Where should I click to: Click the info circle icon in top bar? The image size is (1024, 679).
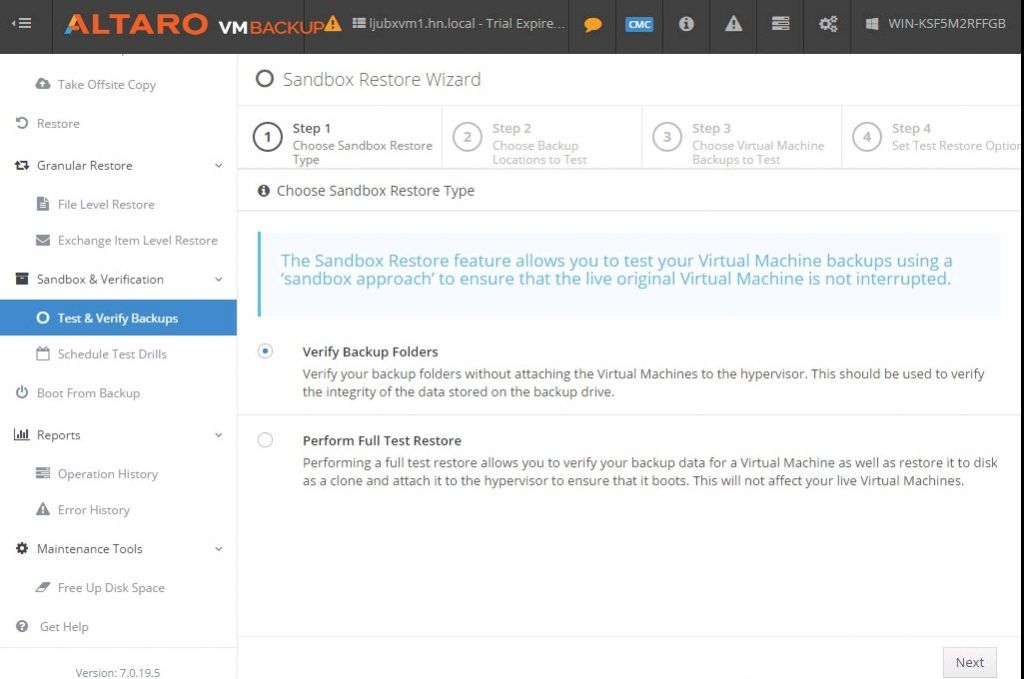click(686, 24)
